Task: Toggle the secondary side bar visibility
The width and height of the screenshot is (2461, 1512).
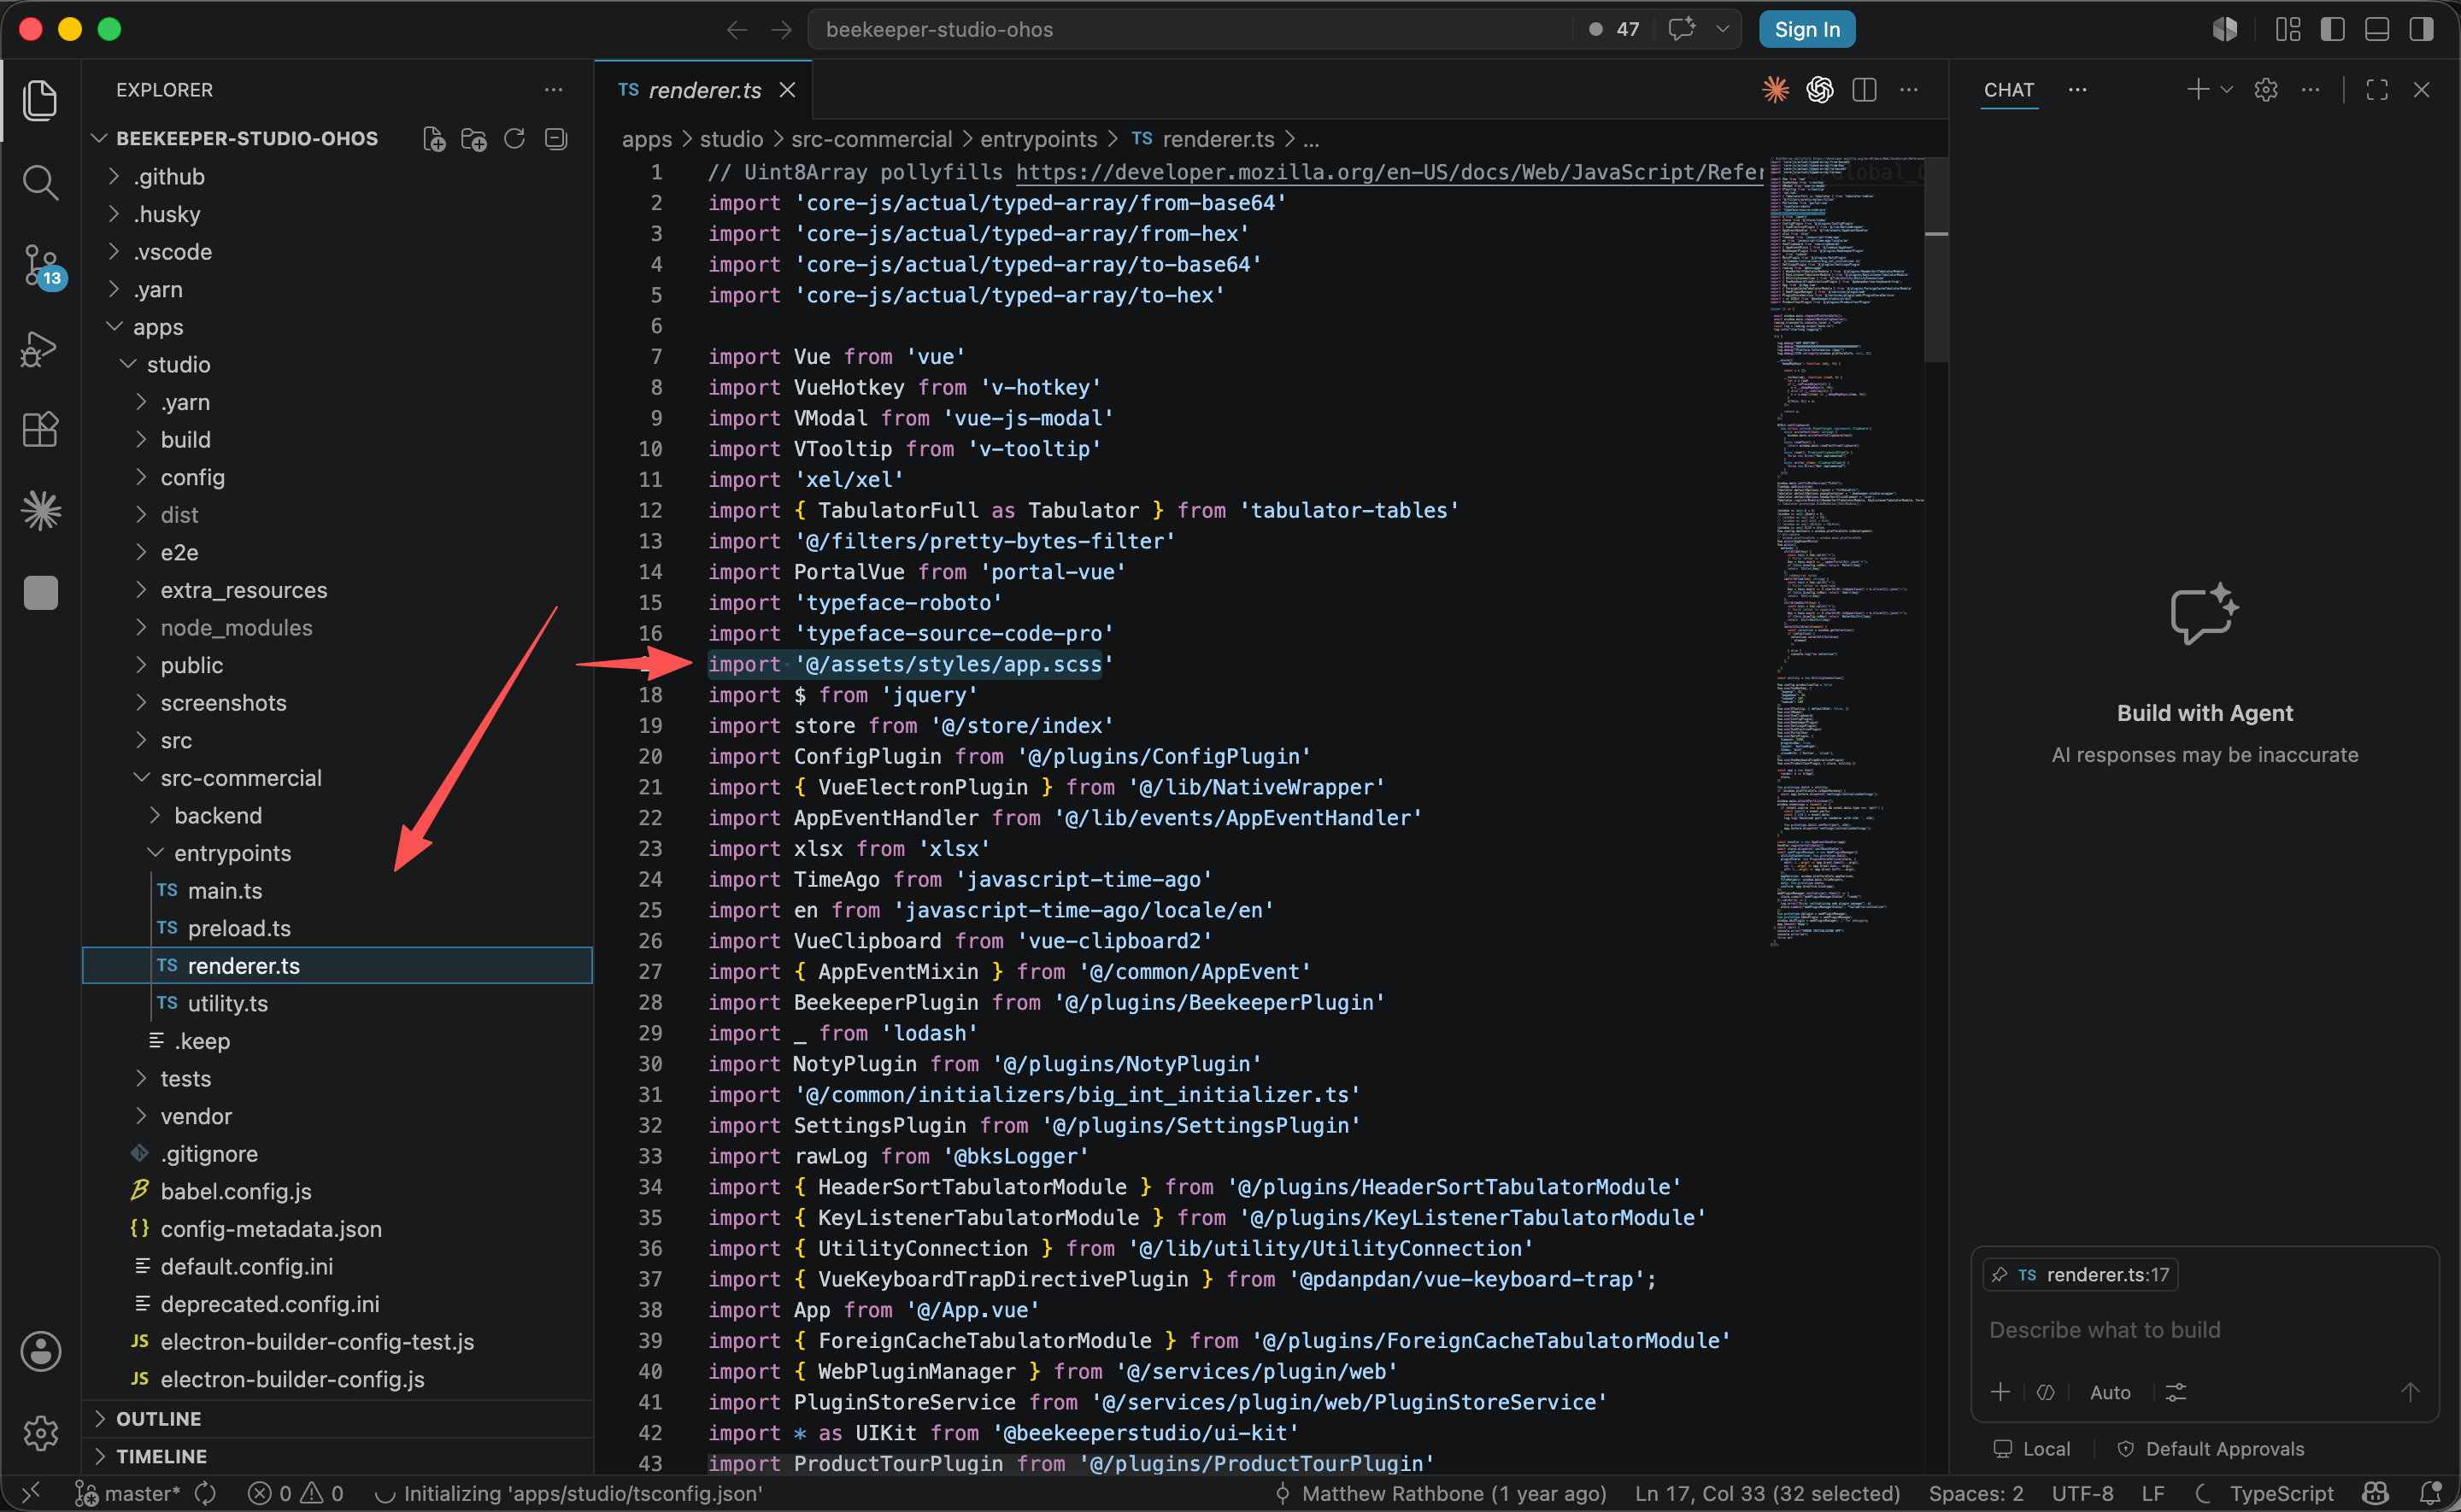Action: [x=2421, y=29]
